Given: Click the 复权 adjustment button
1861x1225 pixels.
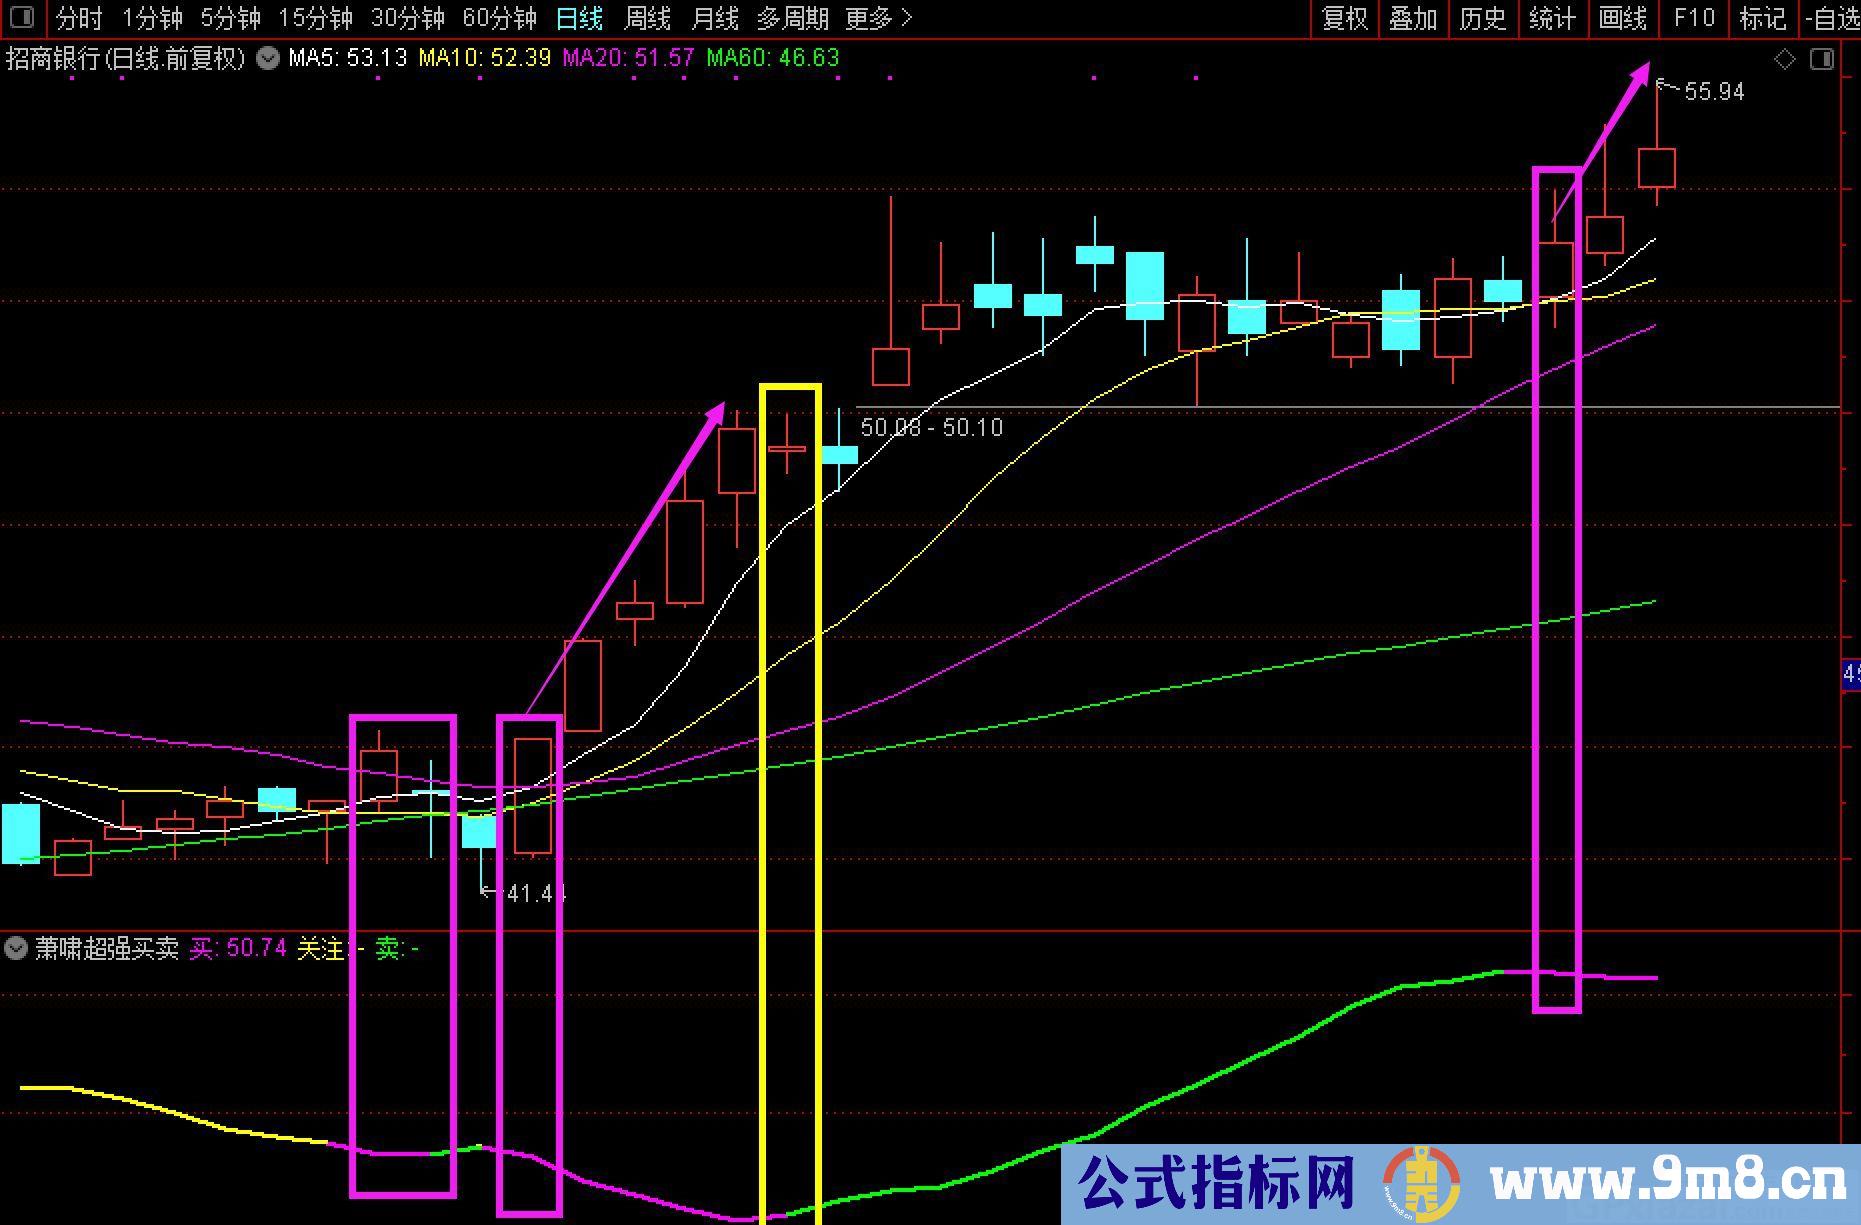Looking at the screenshot, I should [1345, 18].
